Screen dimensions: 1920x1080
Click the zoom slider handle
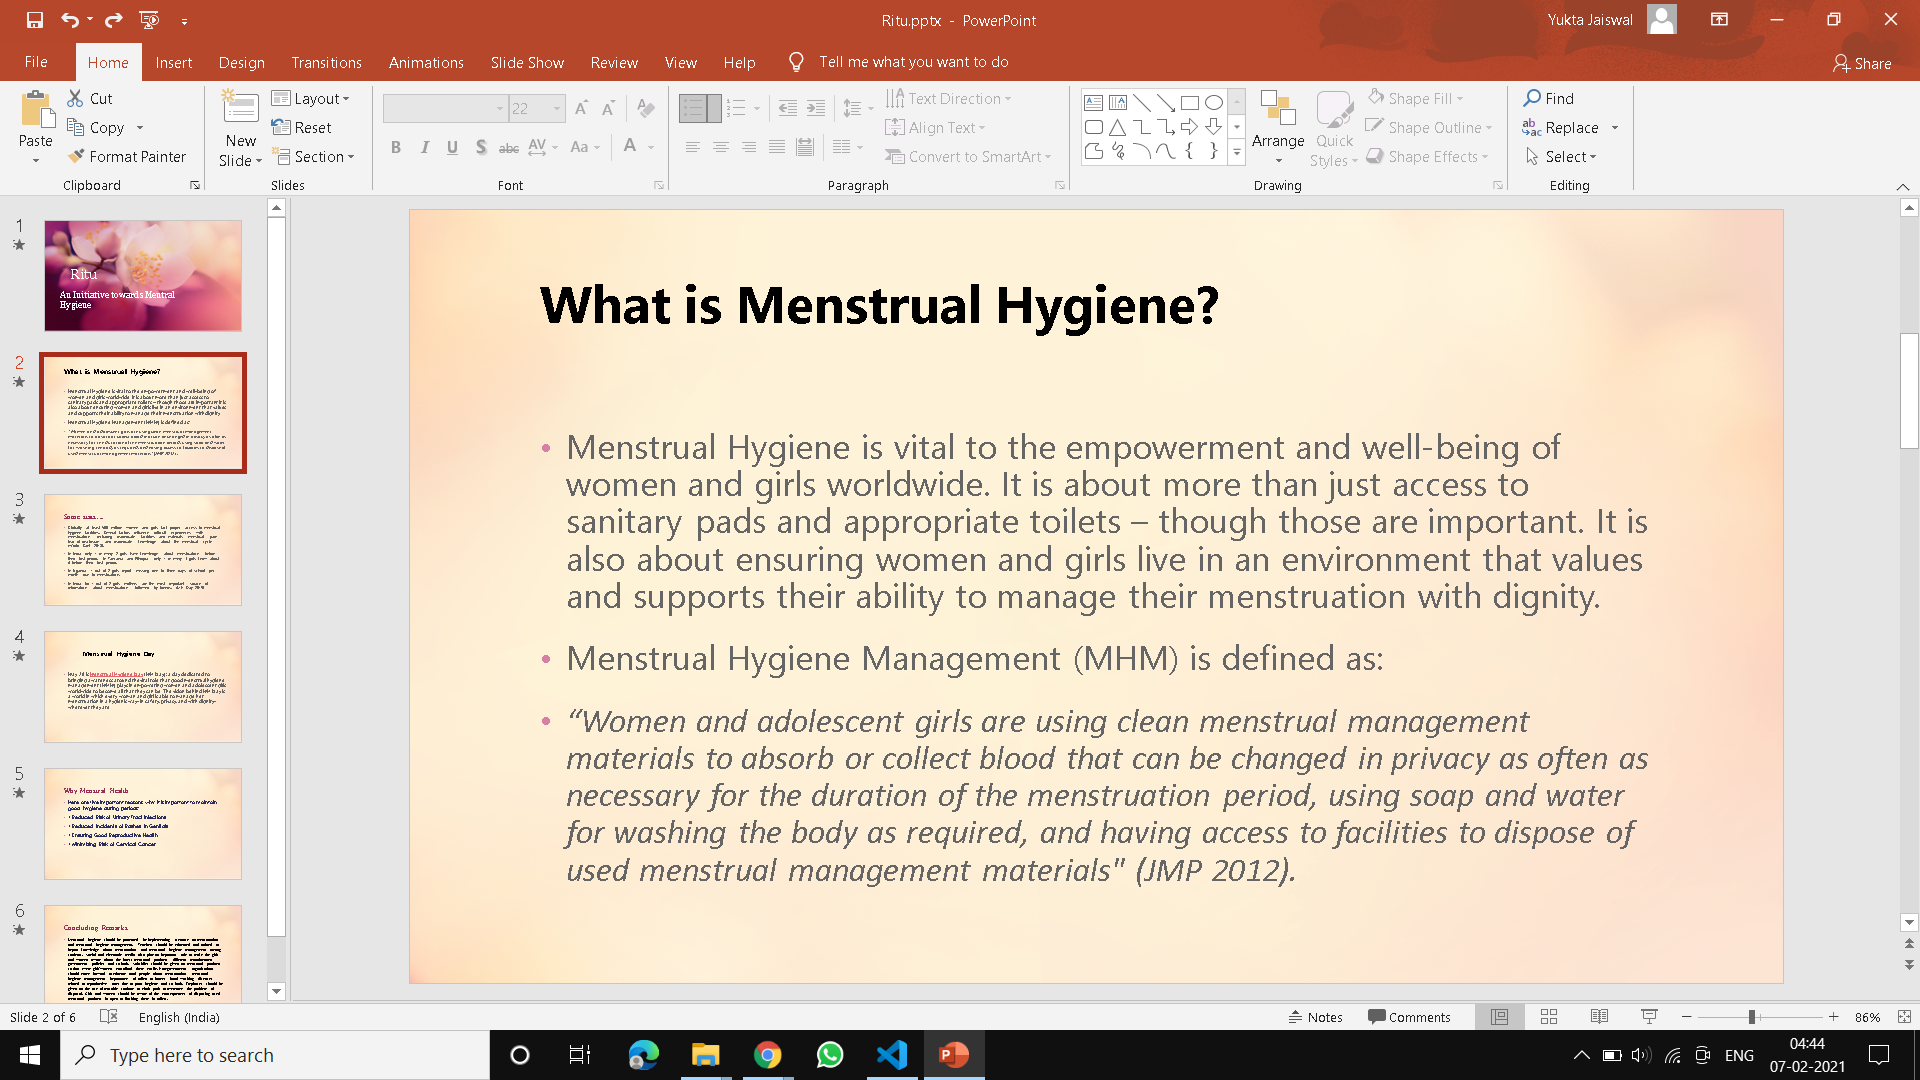pos(1752,1017)
